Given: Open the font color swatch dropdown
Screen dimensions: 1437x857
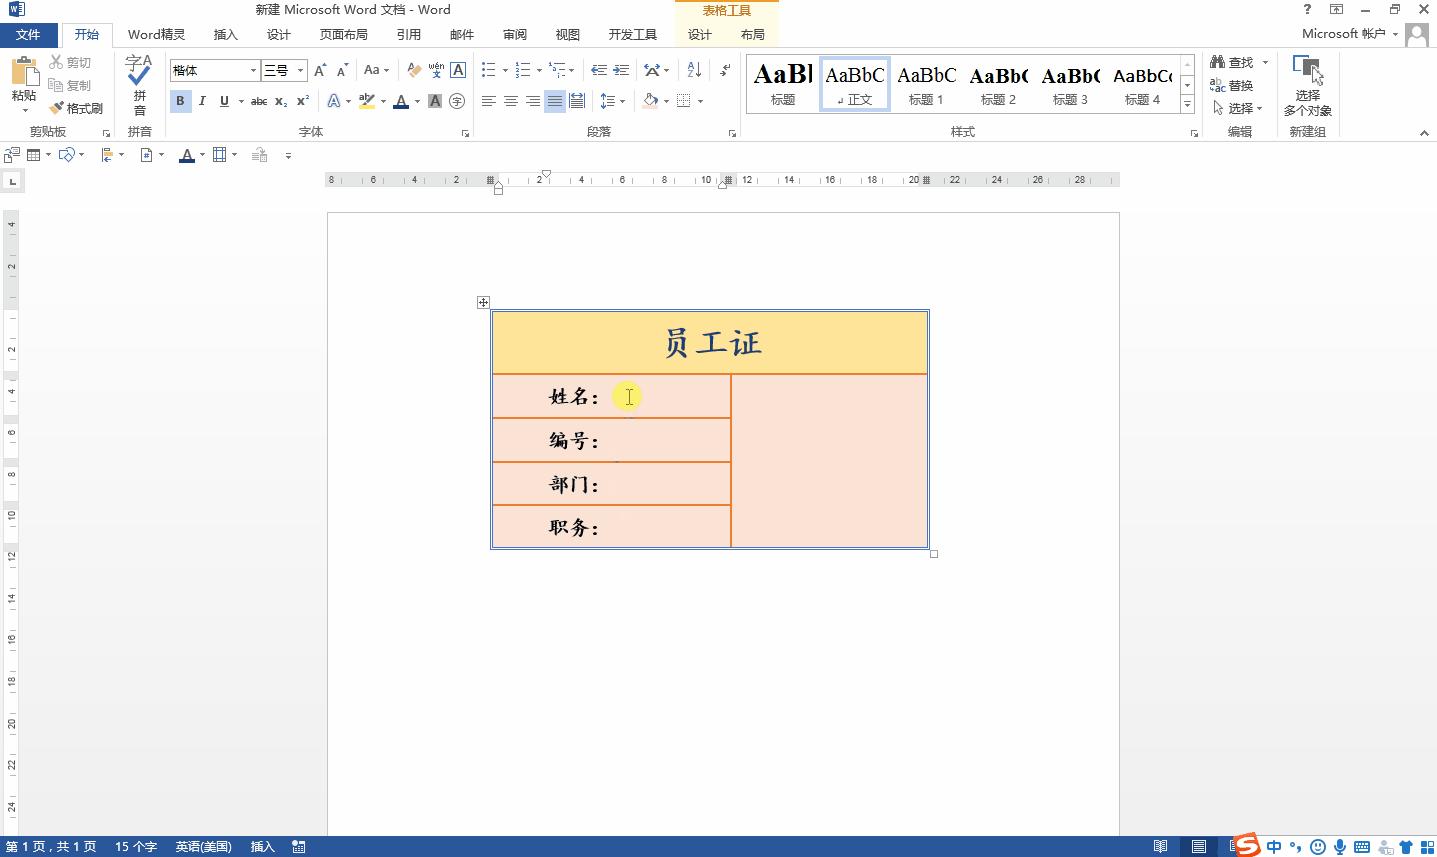Looking at the screenshot, I should pos(415,101).
